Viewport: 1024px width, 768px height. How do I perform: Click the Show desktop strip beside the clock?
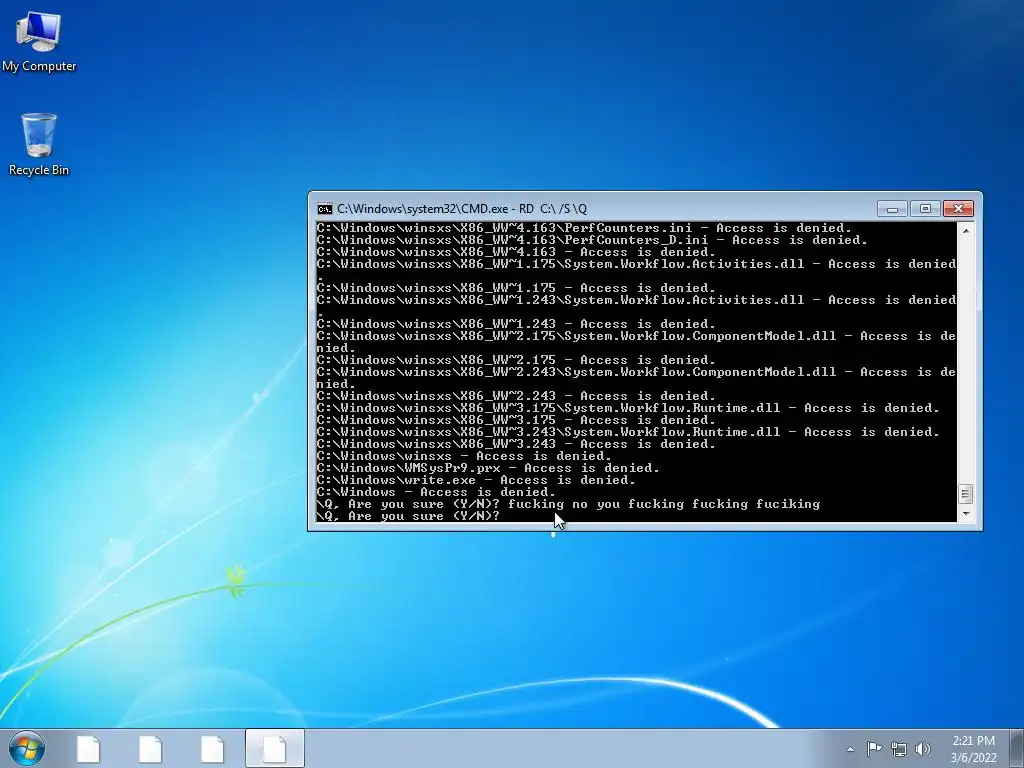[1017, 748]
